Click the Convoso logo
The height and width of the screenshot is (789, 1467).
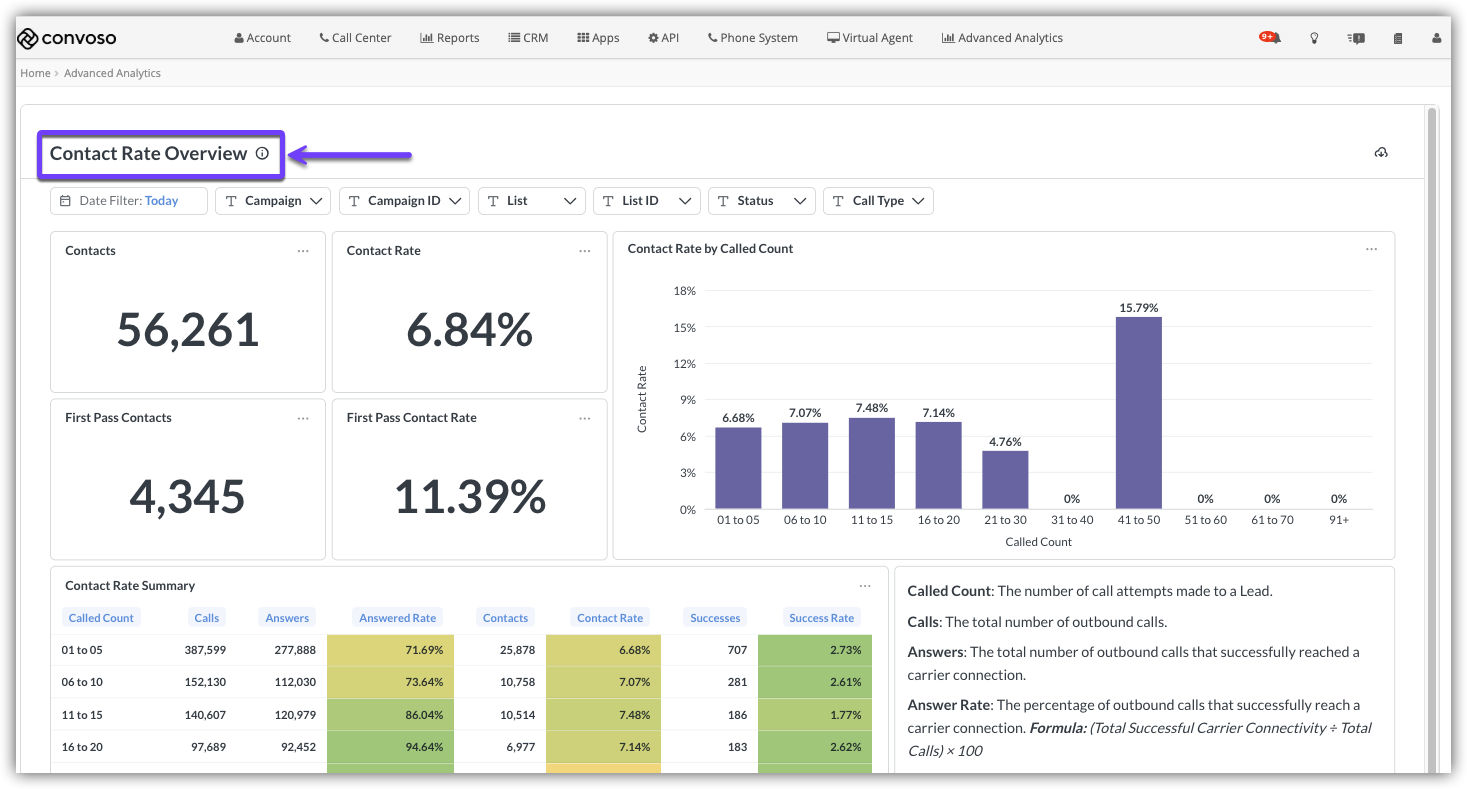[x=67, y=38]
